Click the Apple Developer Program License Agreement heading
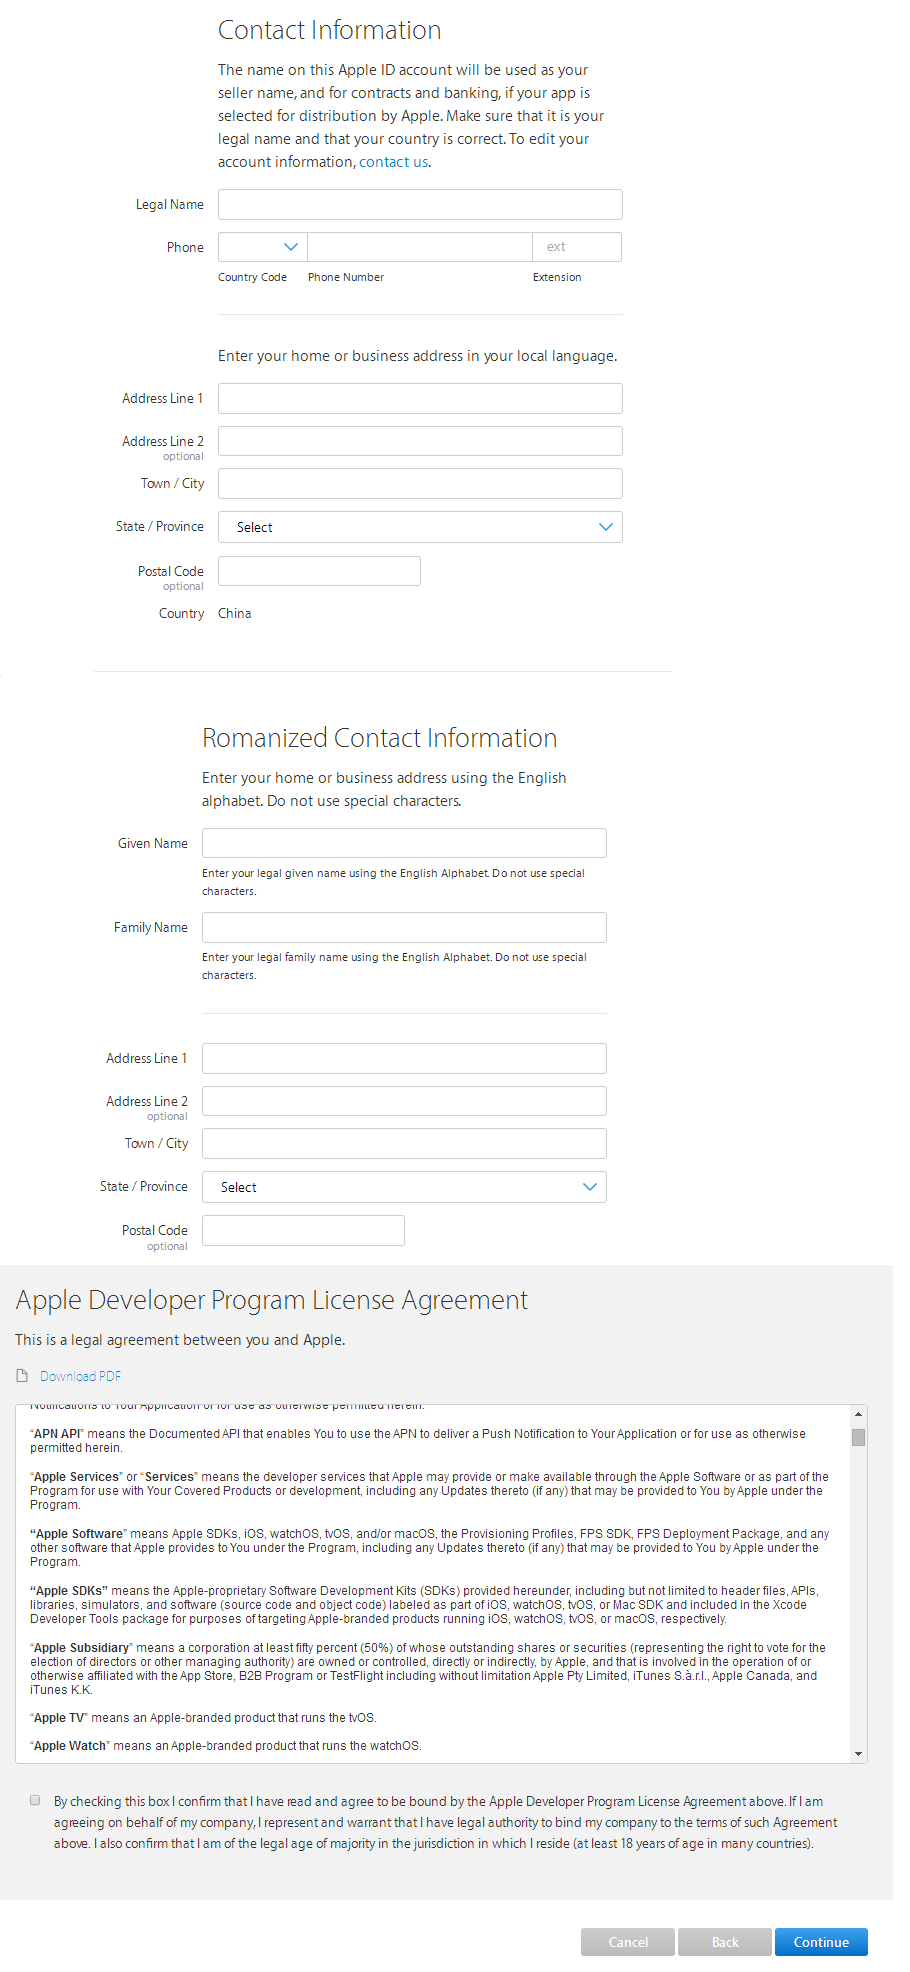Viewport: 910px width, 1972px height. pyautogui.click(x=272, y=1300)
